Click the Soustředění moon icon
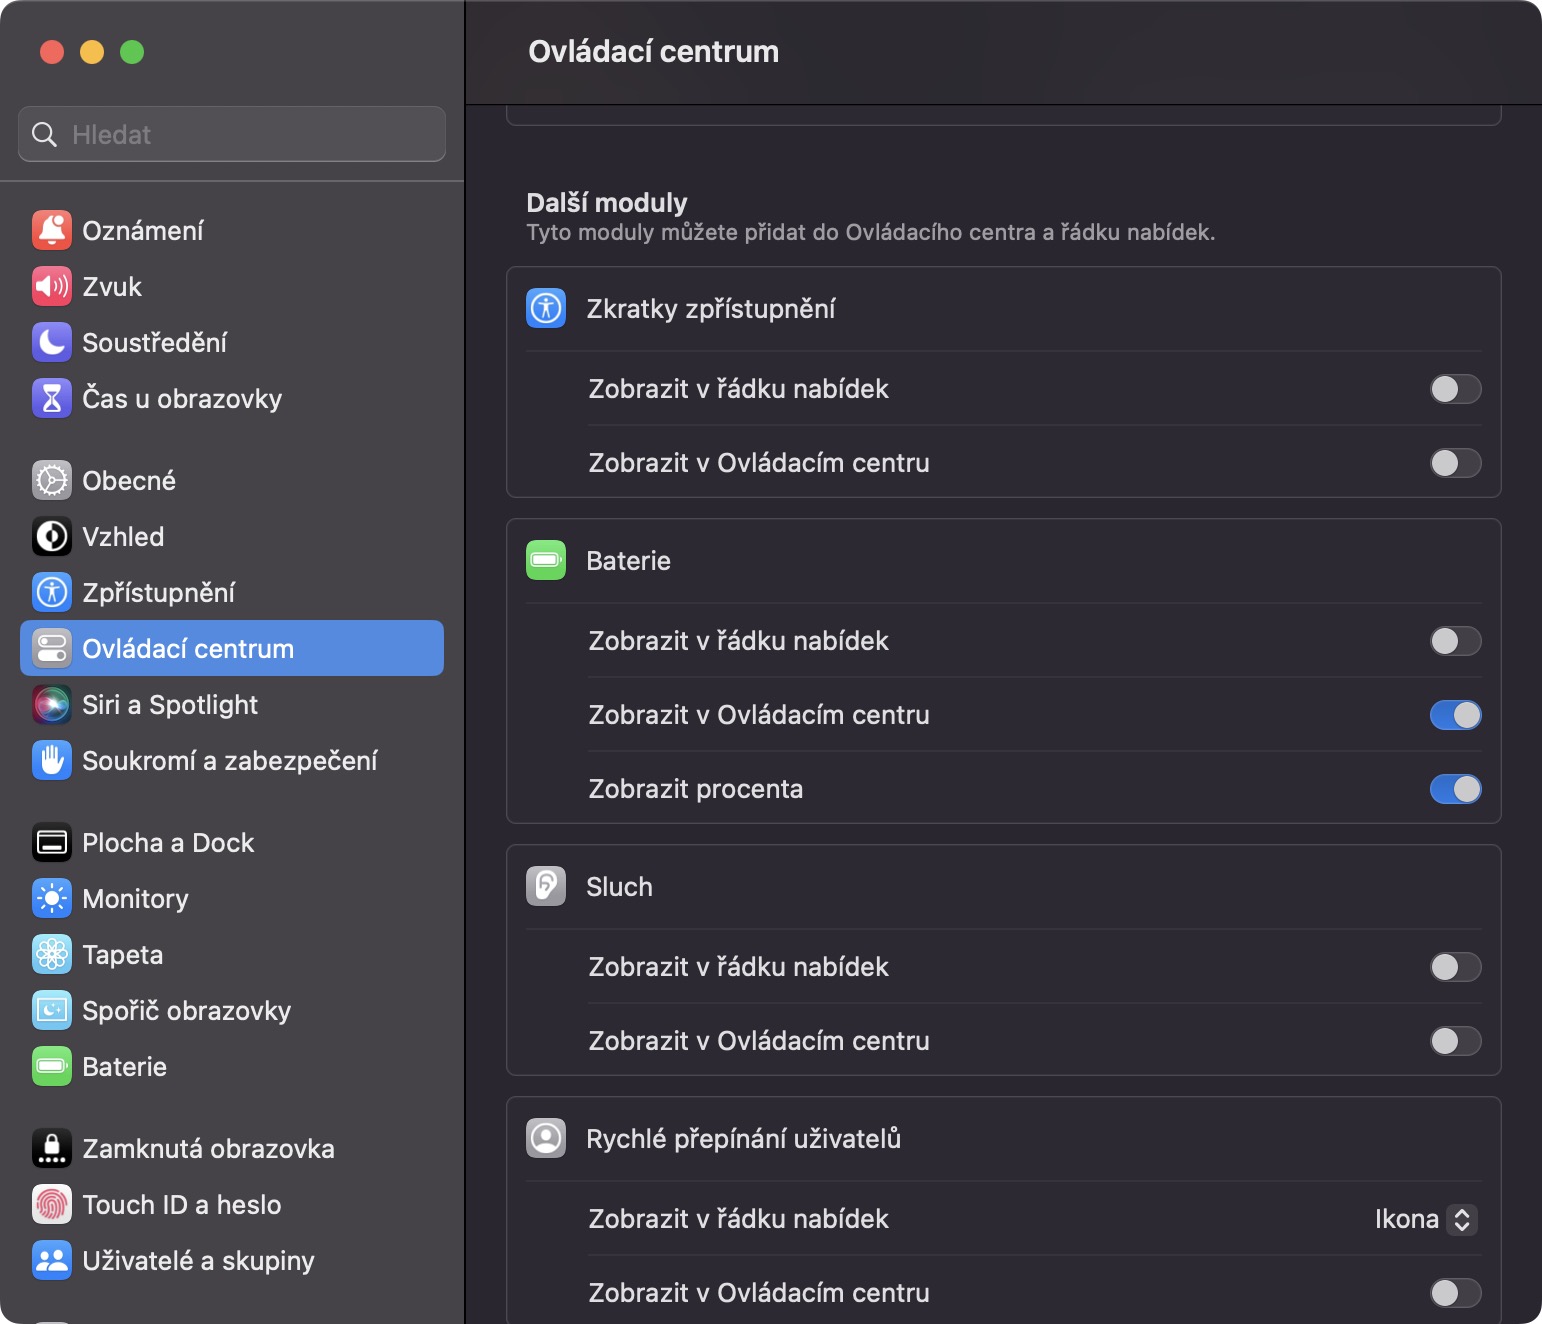The image size is (1542, 1324). click(x=52, y=343)
